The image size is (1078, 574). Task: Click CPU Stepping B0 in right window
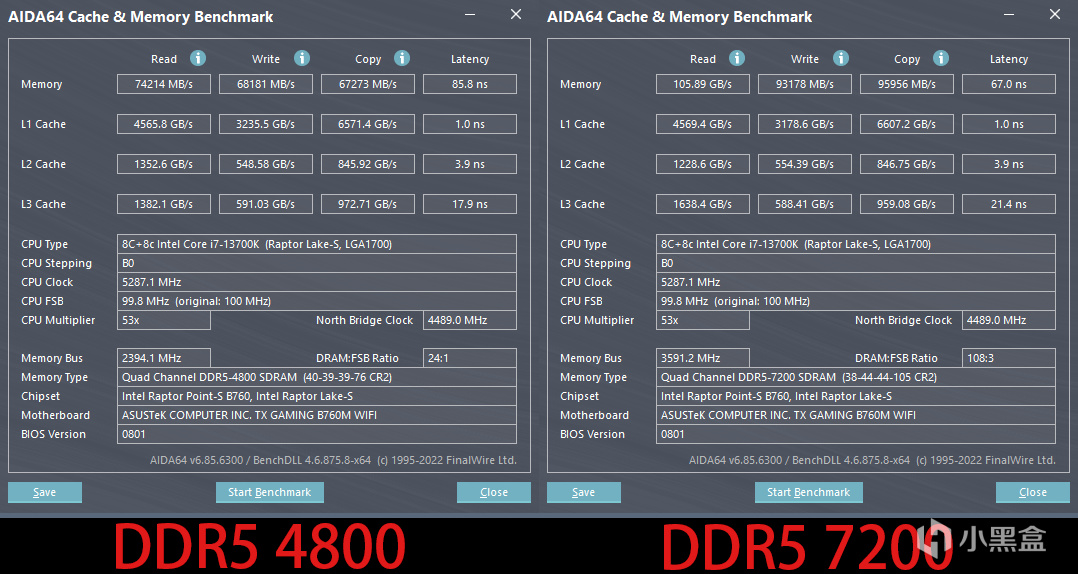[x=856, y=263]
